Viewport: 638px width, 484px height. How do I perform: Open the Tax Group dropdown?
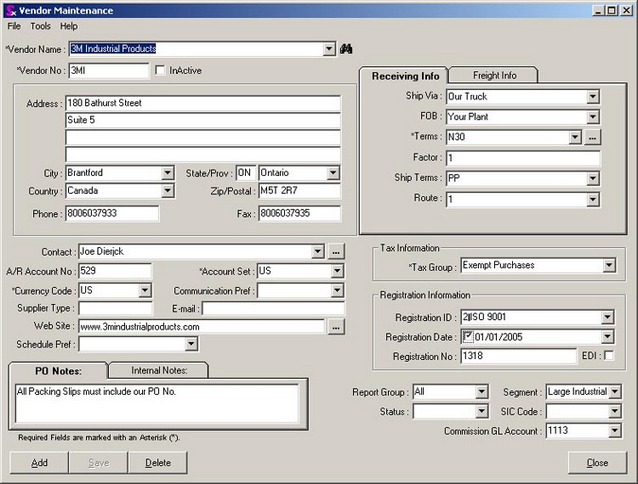pos(609,266)
